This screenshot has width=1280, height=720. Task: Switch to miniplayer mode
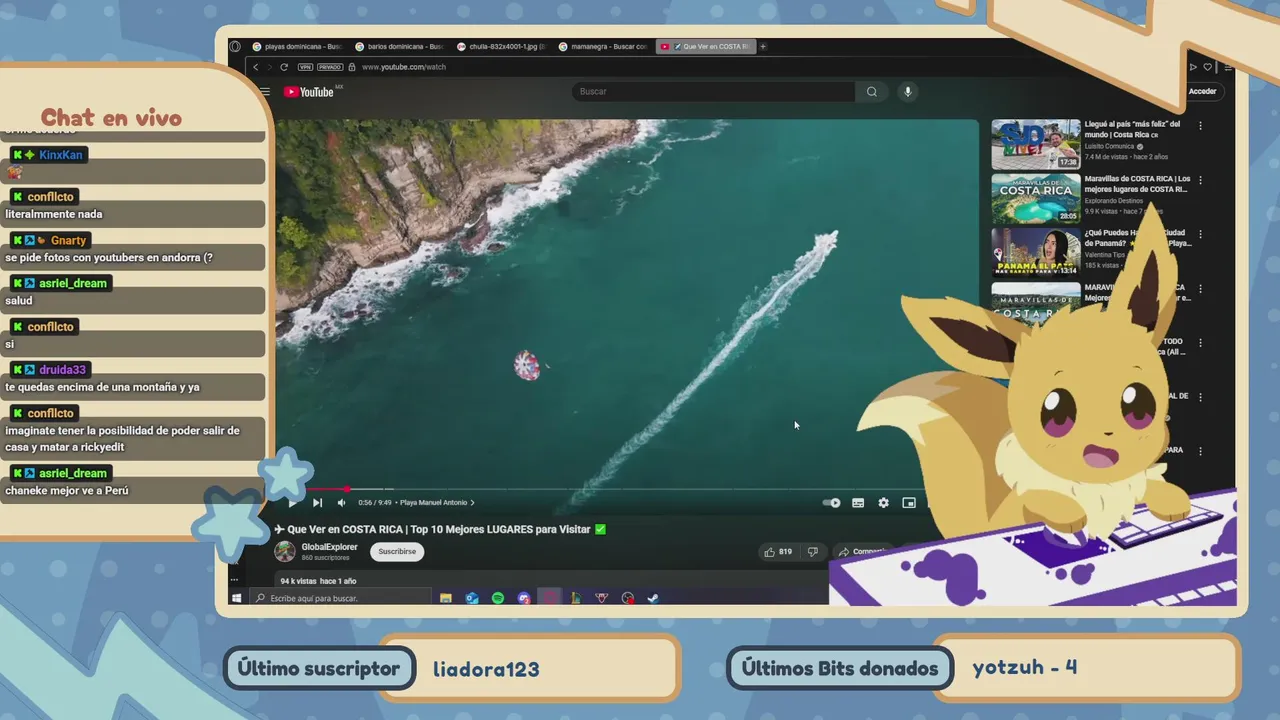pyautogui.click(x=909, y=503)
